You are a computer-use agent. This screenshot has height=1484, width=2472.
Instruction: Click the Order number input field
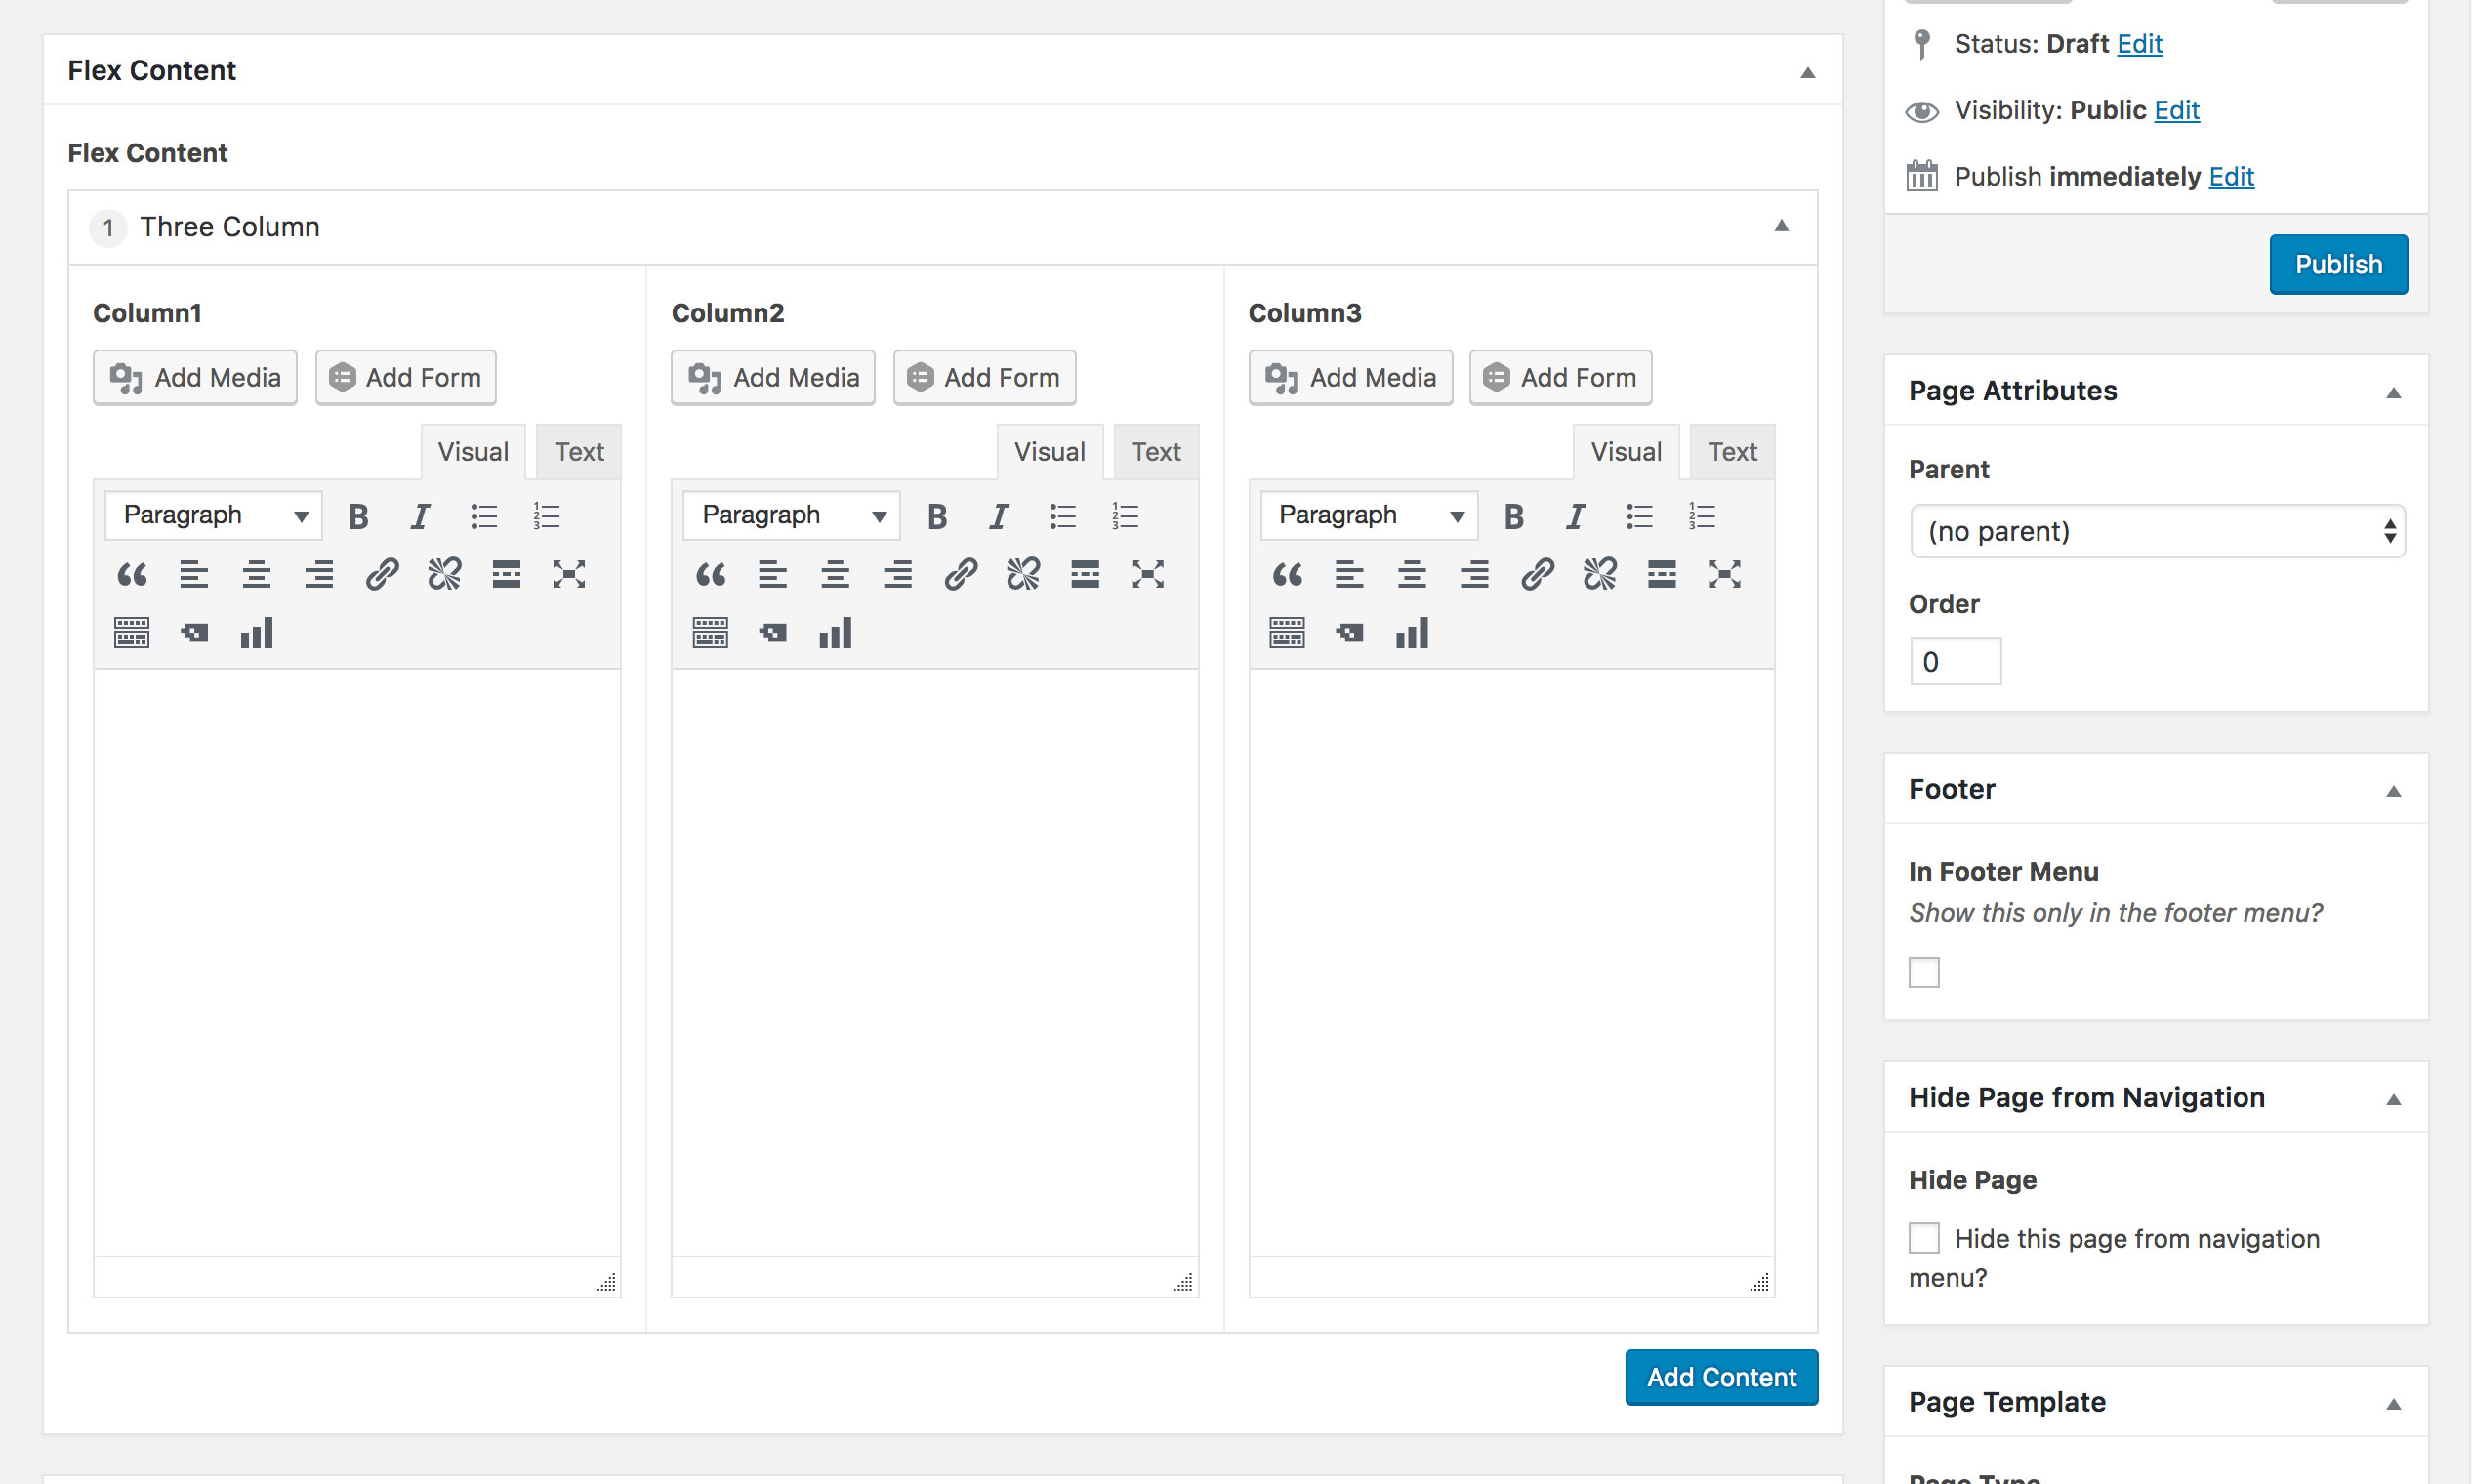tap(1955, 661)
